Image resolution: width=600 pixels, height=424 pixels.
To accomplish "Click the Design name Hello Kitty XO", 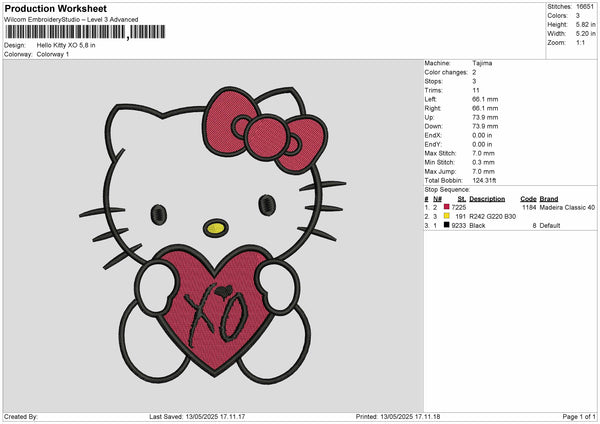I will coord(66,45).
